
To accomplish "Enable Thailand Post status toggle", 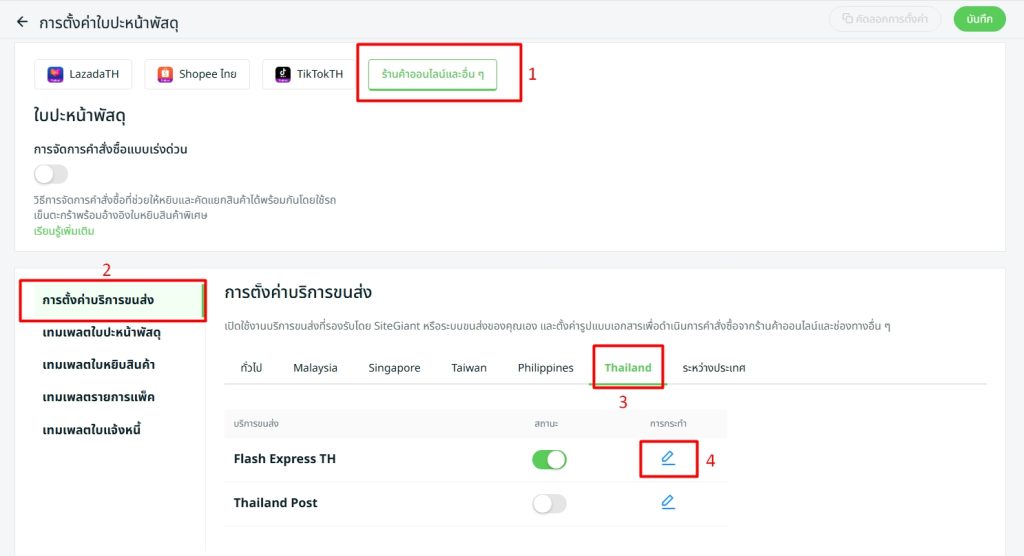I will coord(549,503).
